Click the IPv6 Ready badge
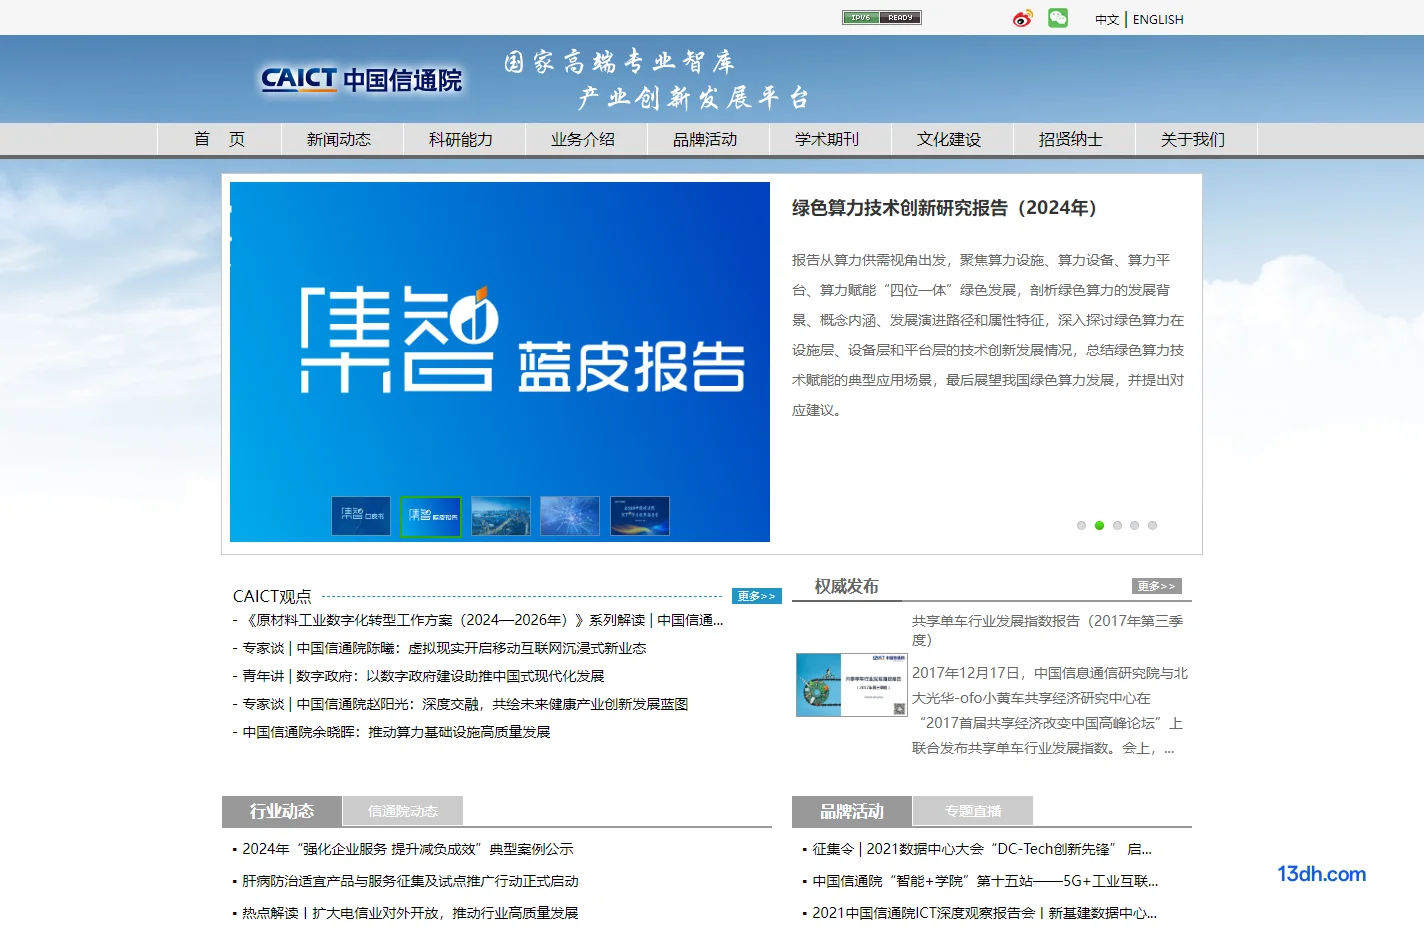Image resolution: width=1424 pixels, height=933 pixels. (881, 17)
